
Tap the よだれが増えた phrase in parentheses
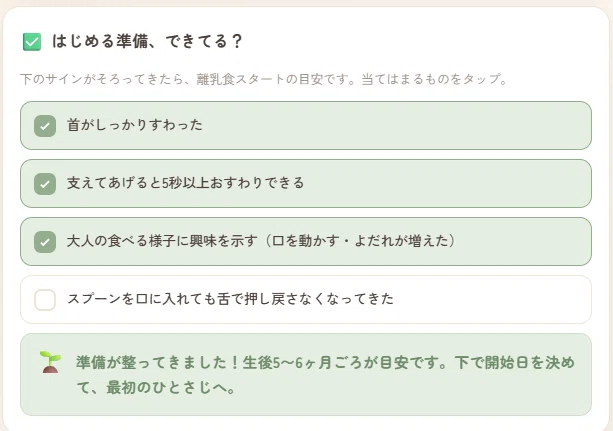tap(401, 241)
